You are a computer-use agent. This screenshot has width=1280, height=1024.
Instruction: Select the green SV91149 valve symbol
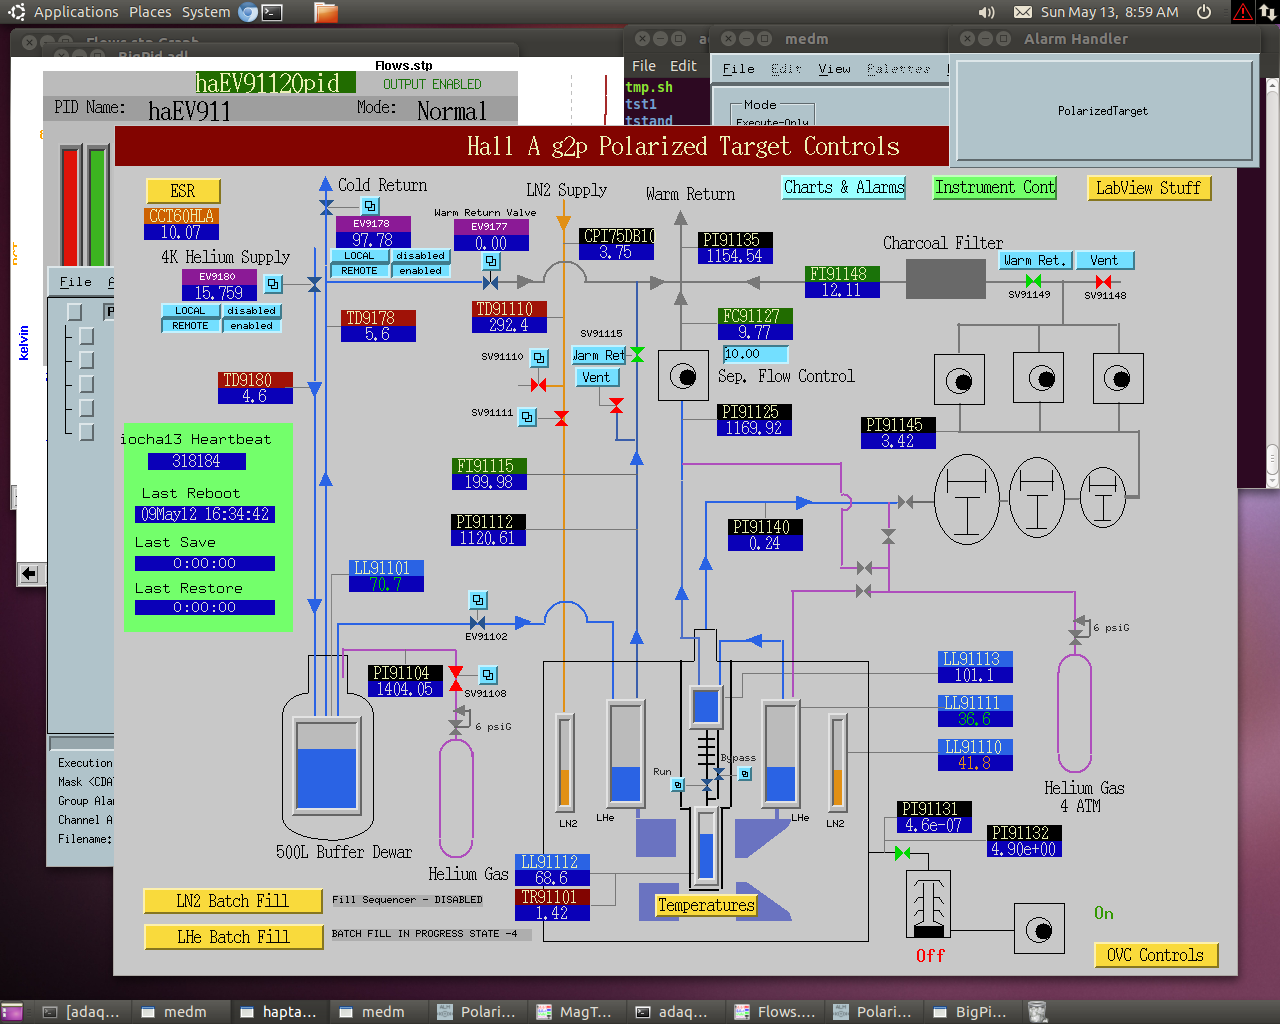point(1033,281)
